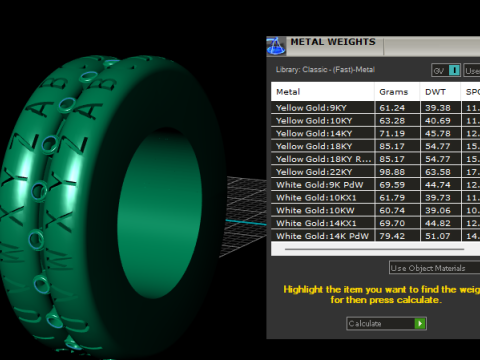This screenshot has width=480, height=360.
Task: Click the 69.59 grams value
Action: [392, 185]
